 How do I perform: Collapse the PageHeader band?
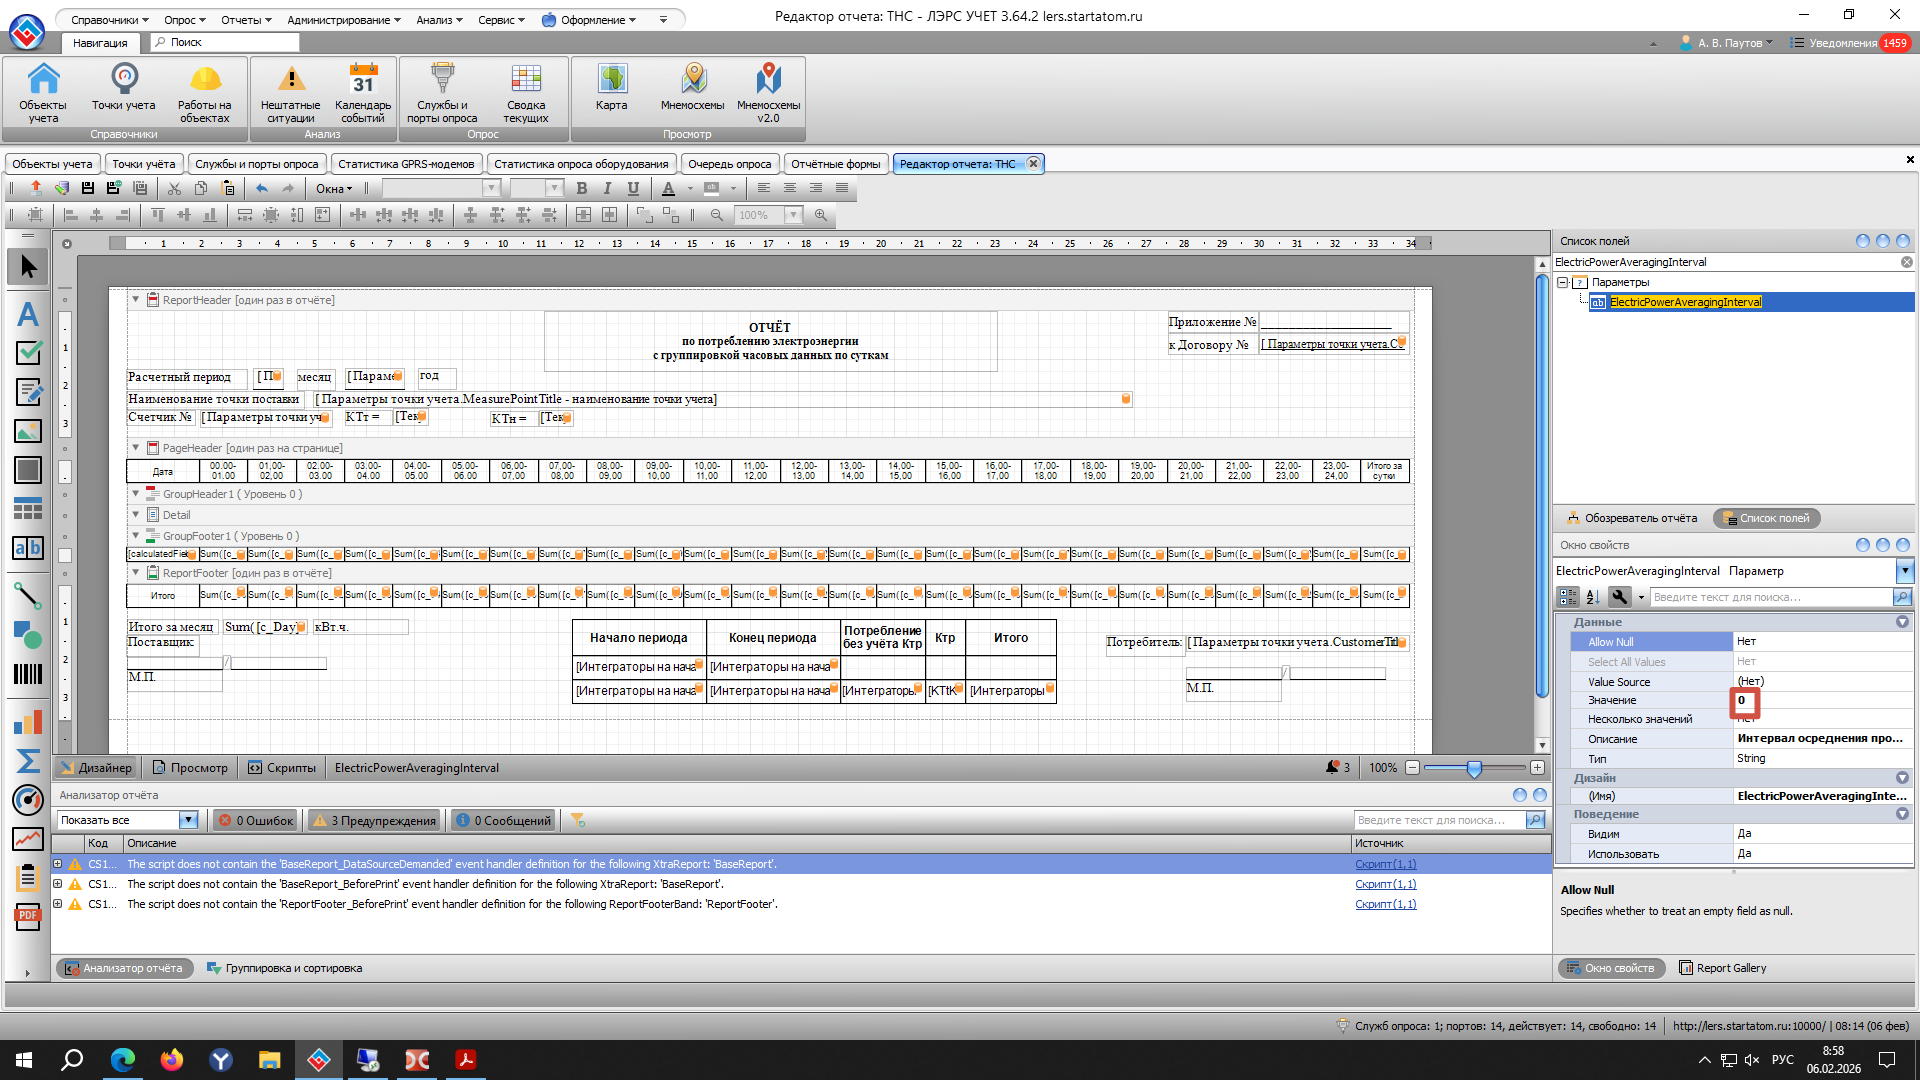pyautogui.click(x=136, y=448)
